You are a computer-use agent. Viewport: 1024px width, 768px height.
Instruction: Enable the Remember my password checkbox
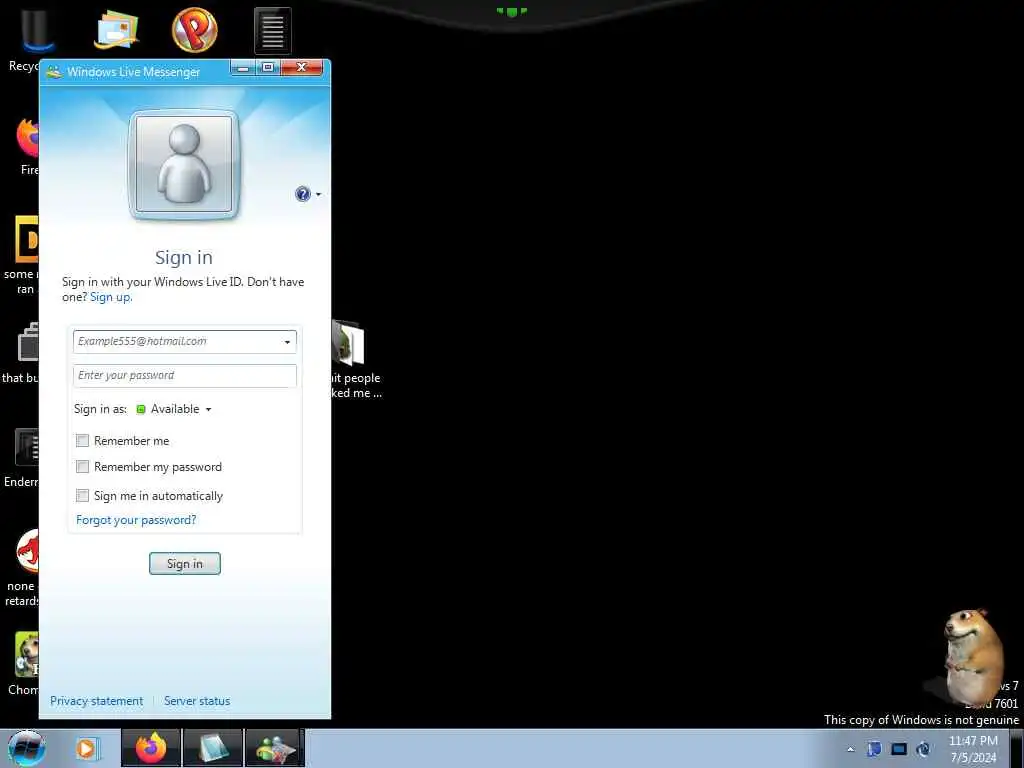click(x=82, y=467)
